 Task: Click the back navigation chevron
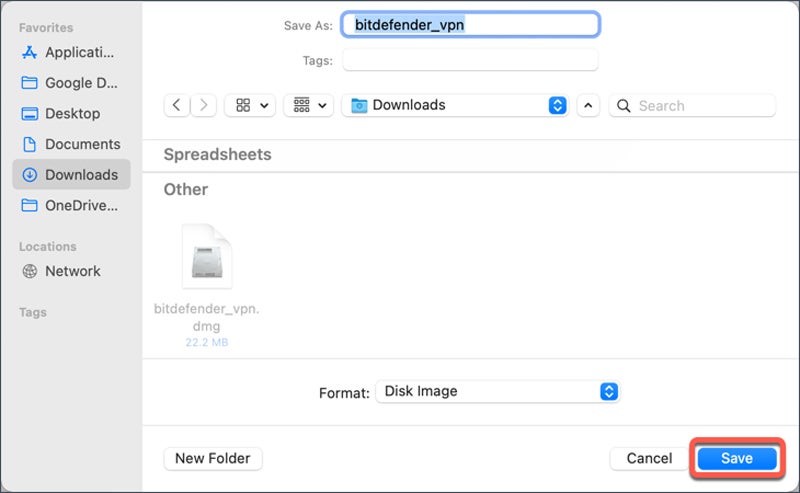coord(177,105)
